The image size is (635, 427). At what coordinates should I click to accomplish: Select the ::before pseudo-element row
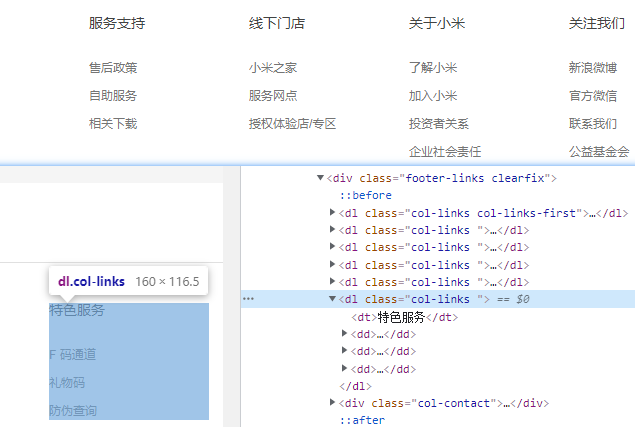[x=366, y=195]
